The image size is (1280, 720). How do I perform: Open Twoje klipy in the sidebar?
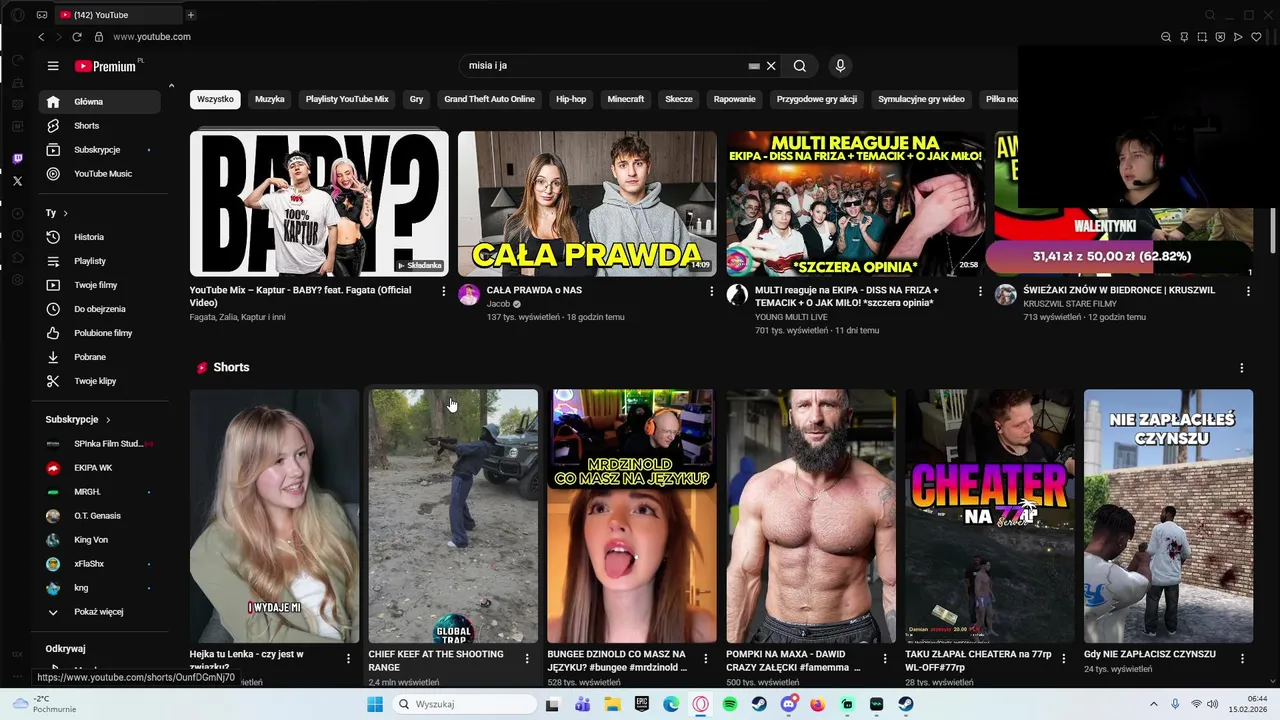tap(99, 381)
